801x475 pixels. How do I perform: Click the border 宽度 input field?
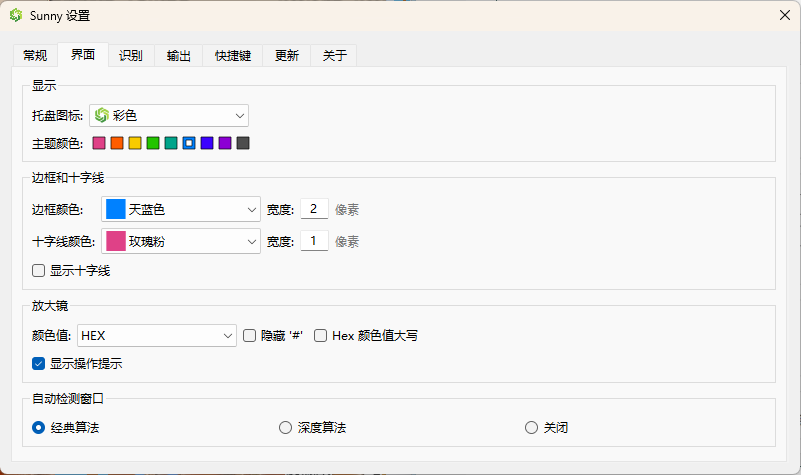314,209
